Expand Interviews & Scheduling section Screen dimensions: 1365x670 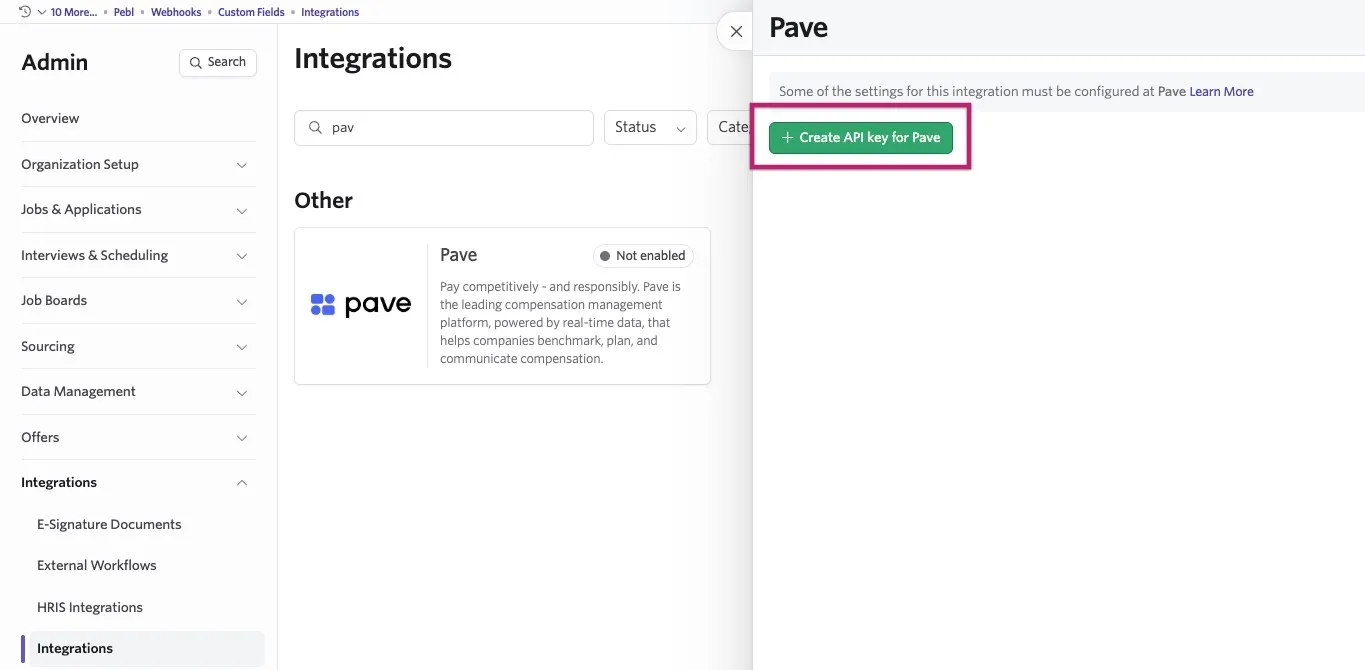click(138, 255)
